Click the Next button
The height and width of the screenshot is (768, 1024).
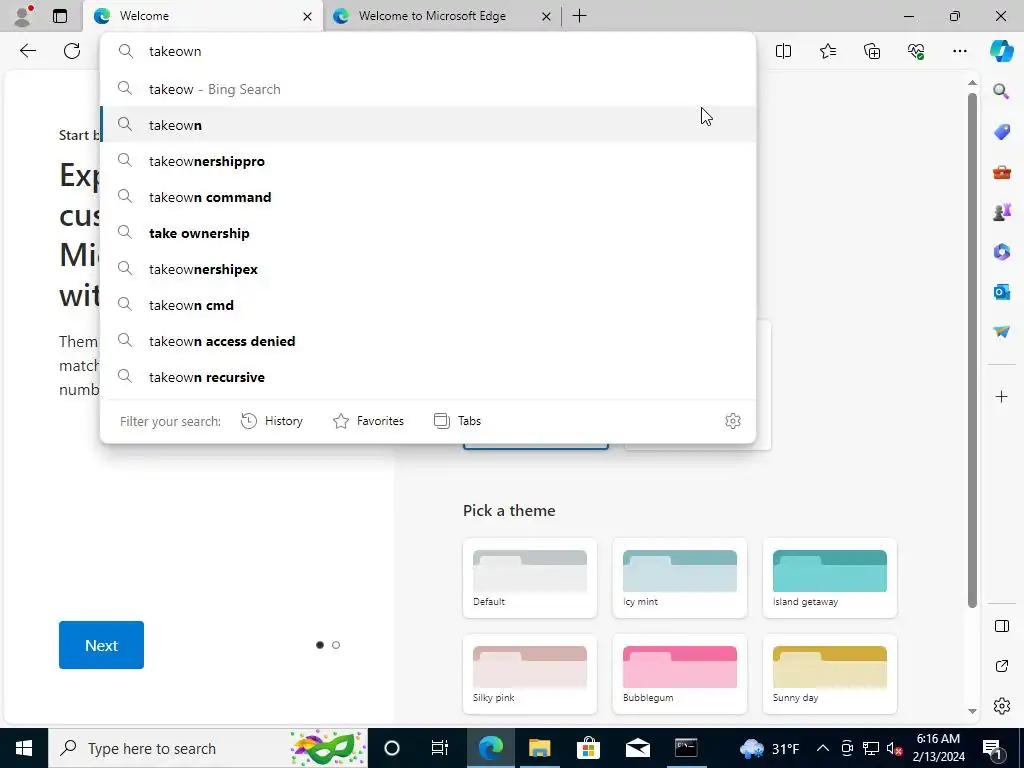[101, 645]
